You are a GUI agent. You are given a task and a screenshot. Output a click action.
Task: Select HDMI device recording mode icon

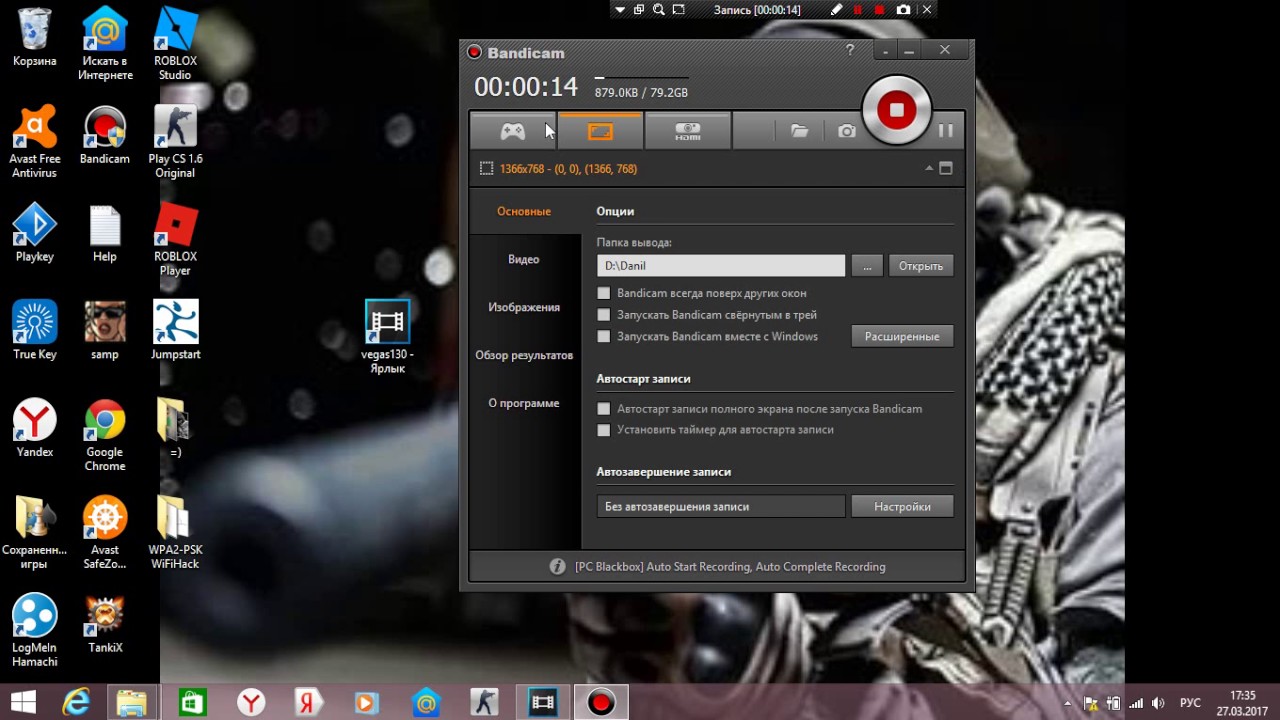point(688,131)
